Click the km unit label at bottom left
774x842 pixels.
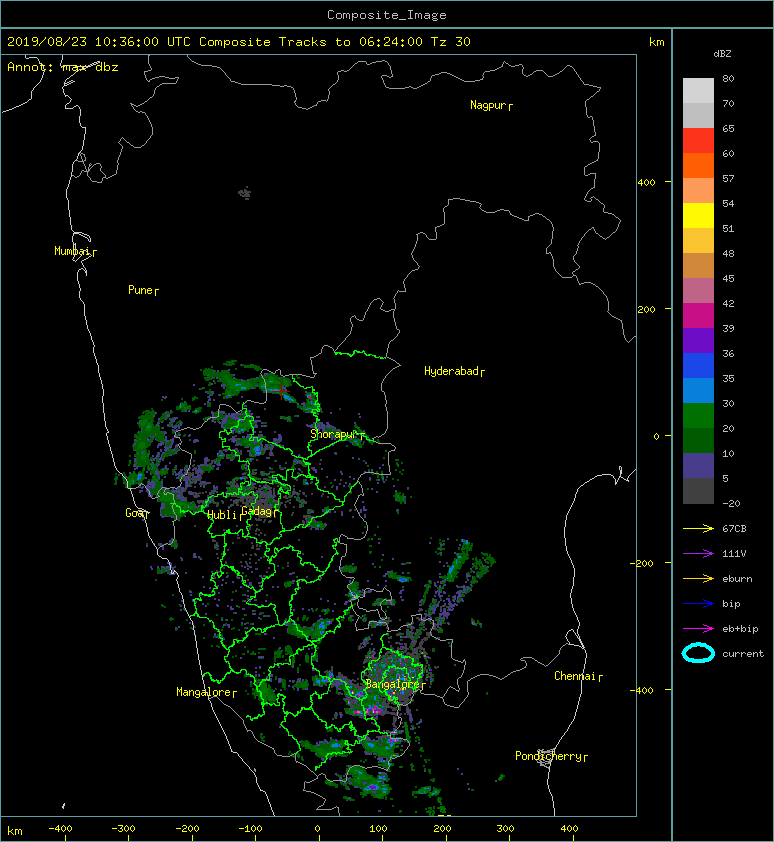pyautogui.click(x=15, y=831)
